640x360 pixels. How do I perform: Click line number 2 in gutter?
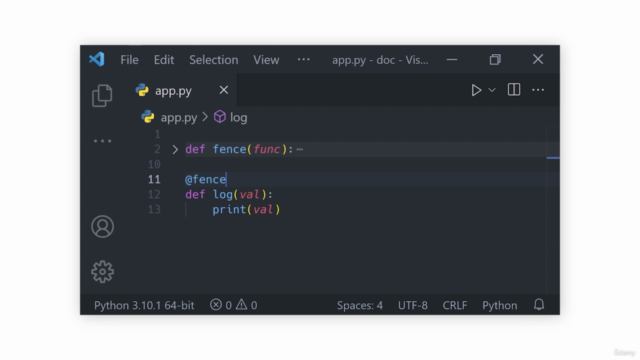click(x=157, y=149)
